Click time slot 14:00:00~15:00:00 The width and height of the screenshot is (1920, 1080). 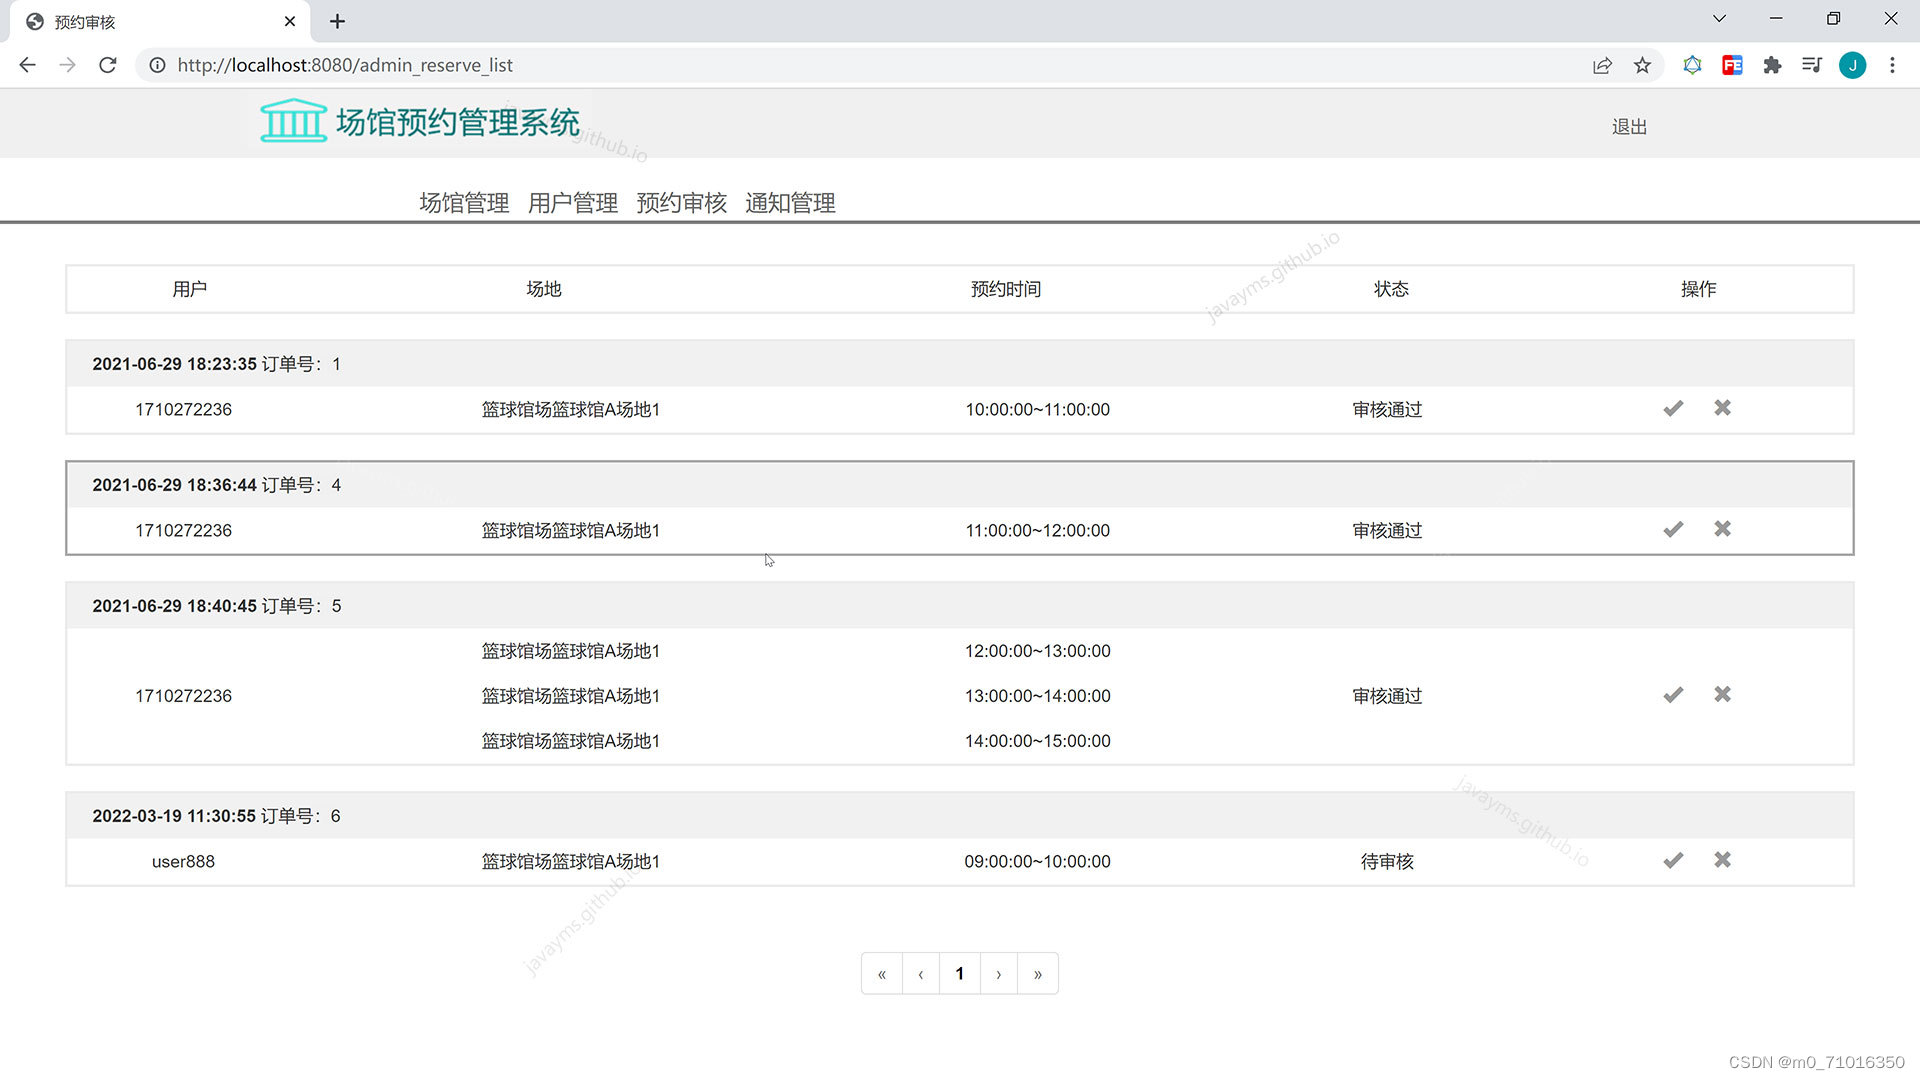1037,741
